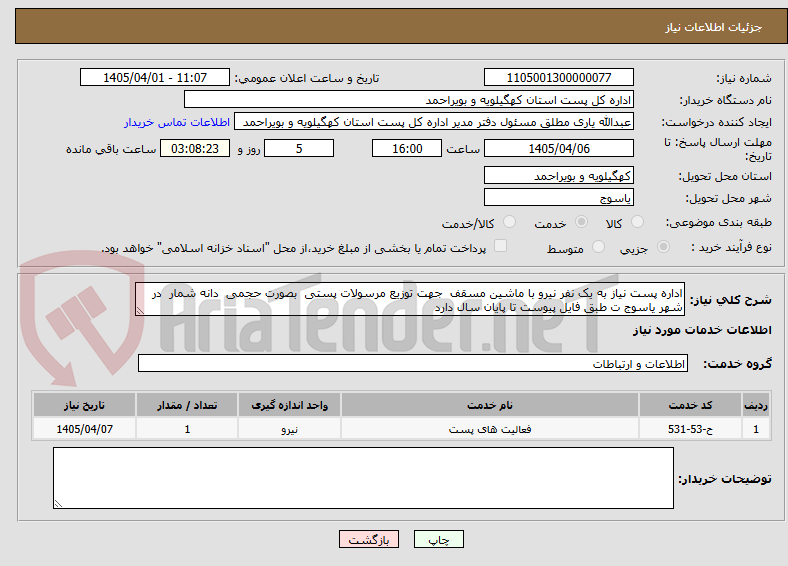Click the تاریخ و ساعت اعلان عمومی label

pyautogui.click(x=307, y=78)
